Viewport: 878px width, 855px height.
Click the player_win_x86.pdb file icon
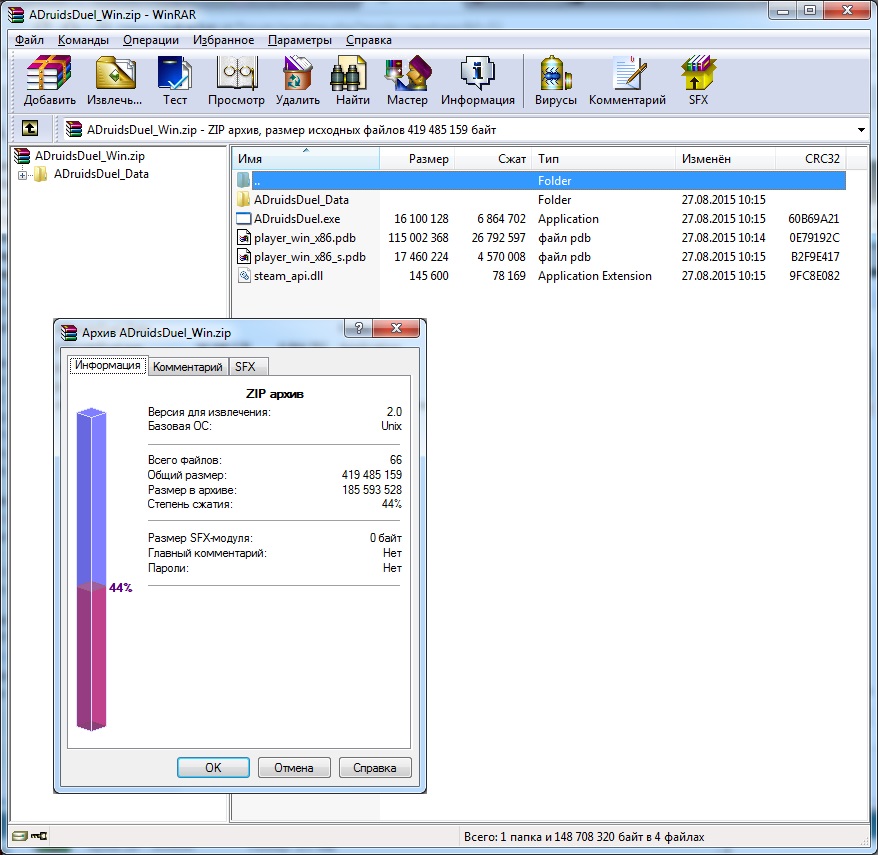pyautogui.click(x=244, y=237)
